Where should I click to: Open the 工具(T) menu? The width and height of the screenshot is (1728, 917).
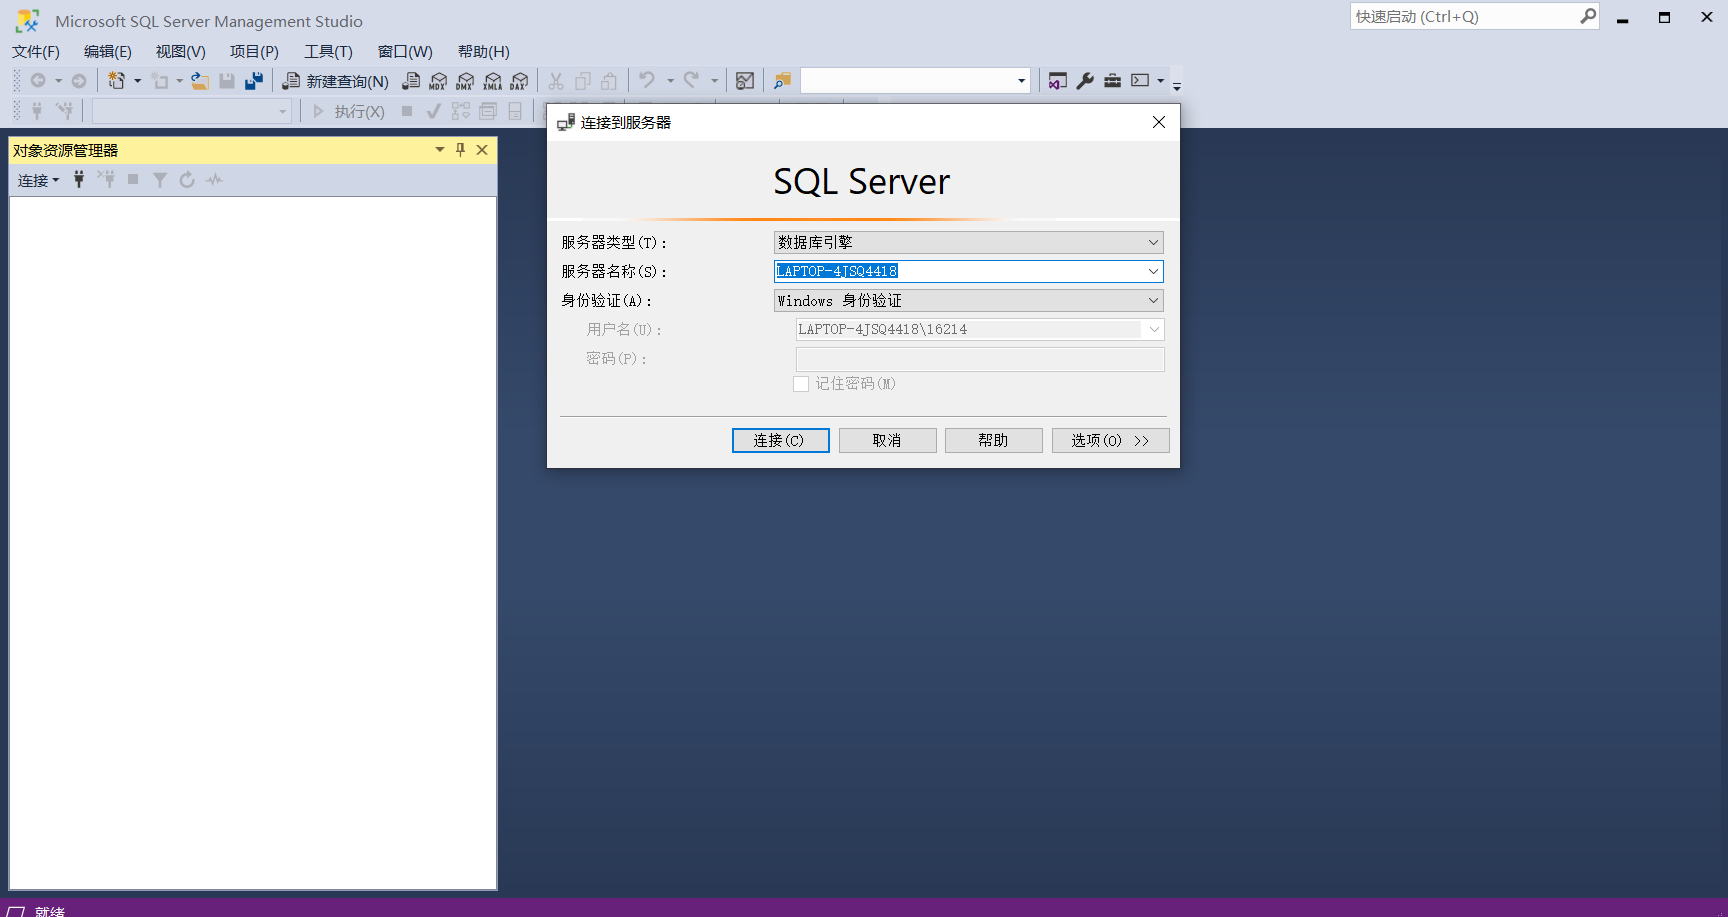pos(328,52)
